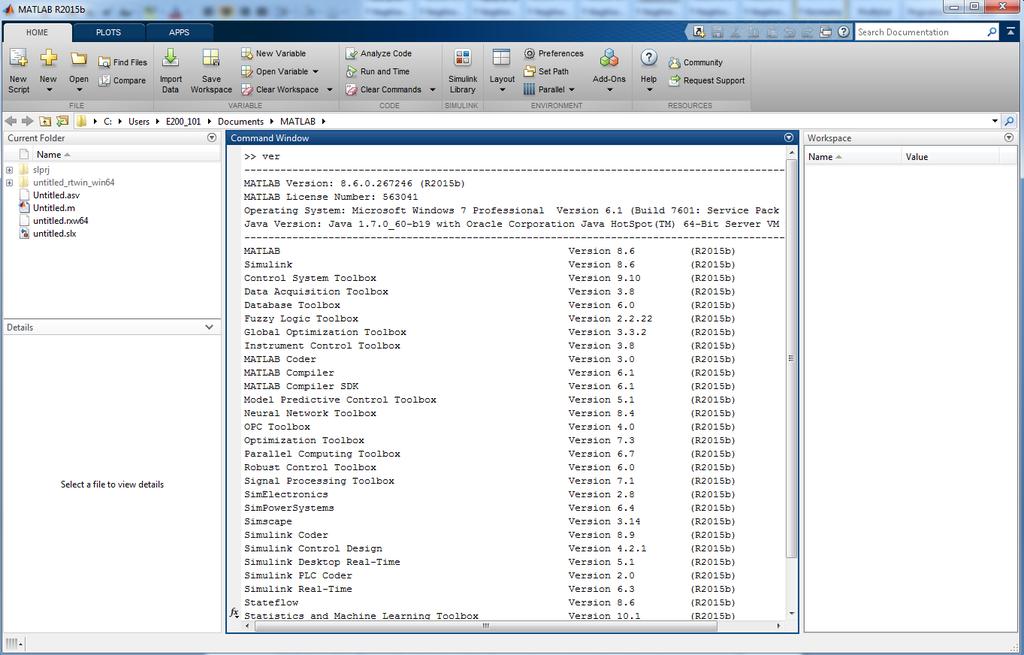
Task: Click E200_101 in the path bar
Action: click(184, 121)
